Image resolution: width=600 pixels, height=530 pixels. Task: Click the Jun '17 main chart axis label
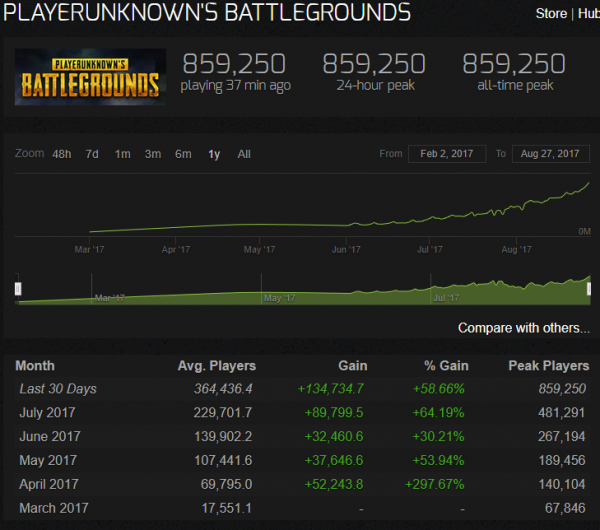[x=346, y=250]
